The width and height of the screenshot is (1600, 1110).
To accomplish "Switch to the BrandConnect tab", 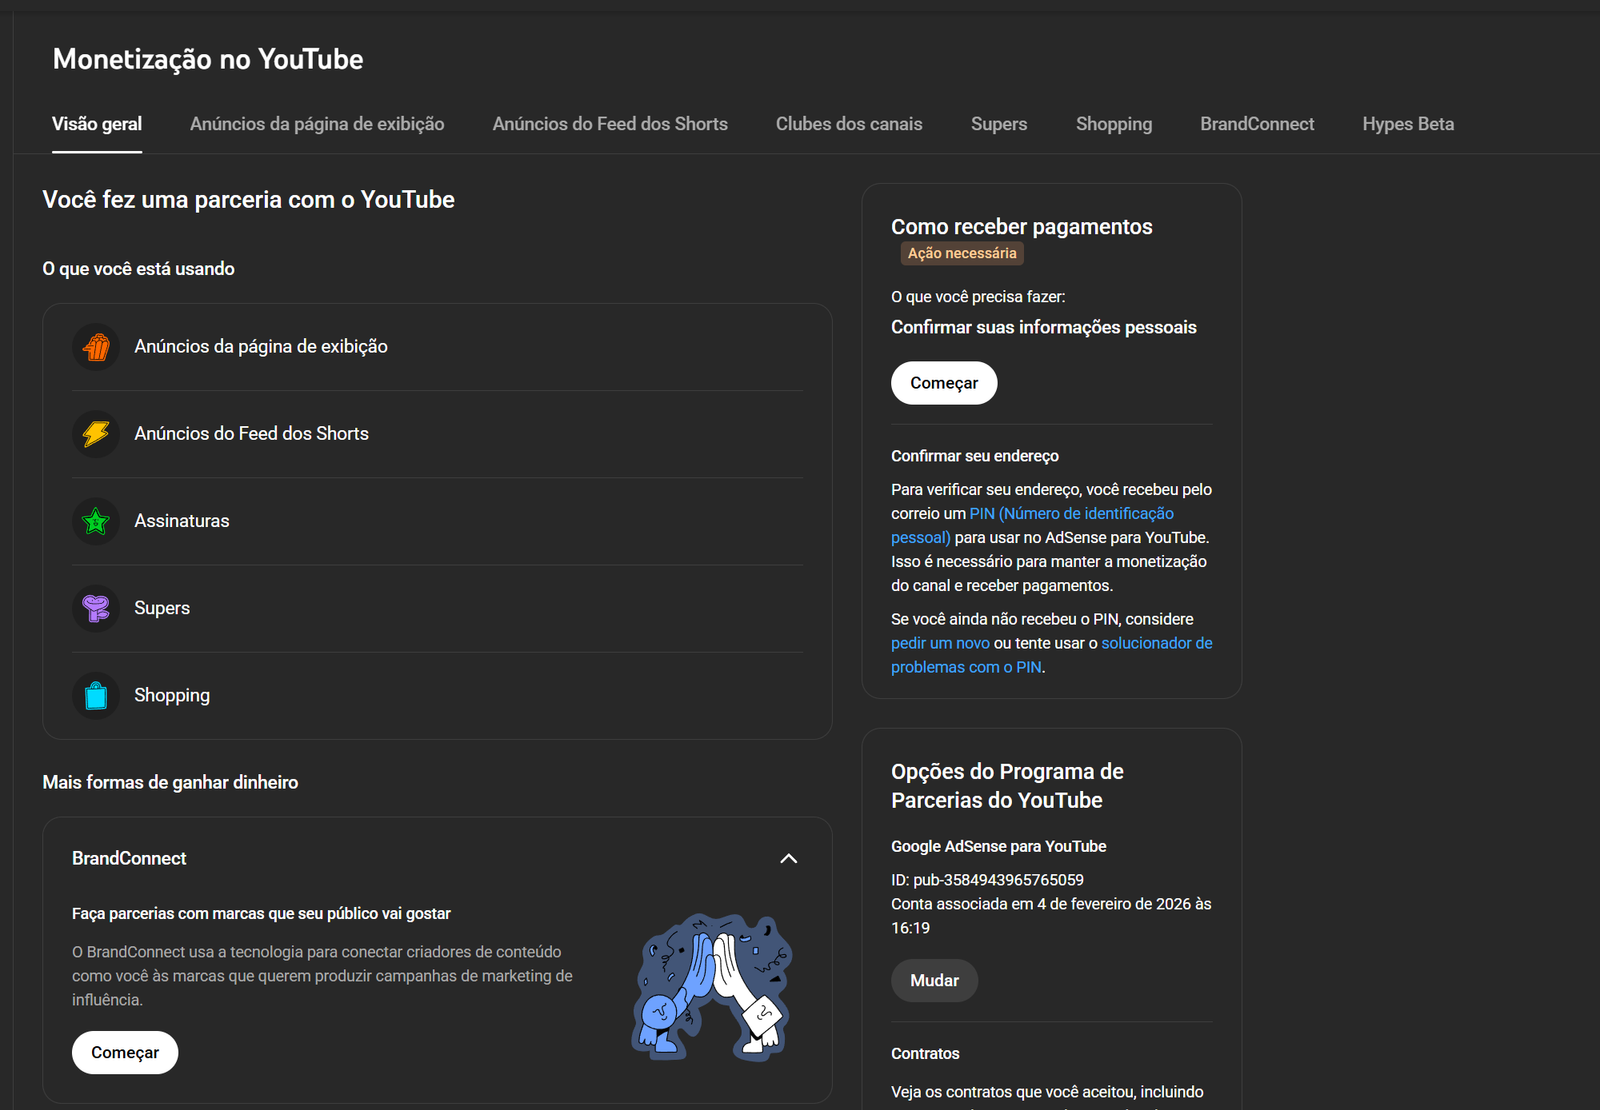I will click(1257, 124).
